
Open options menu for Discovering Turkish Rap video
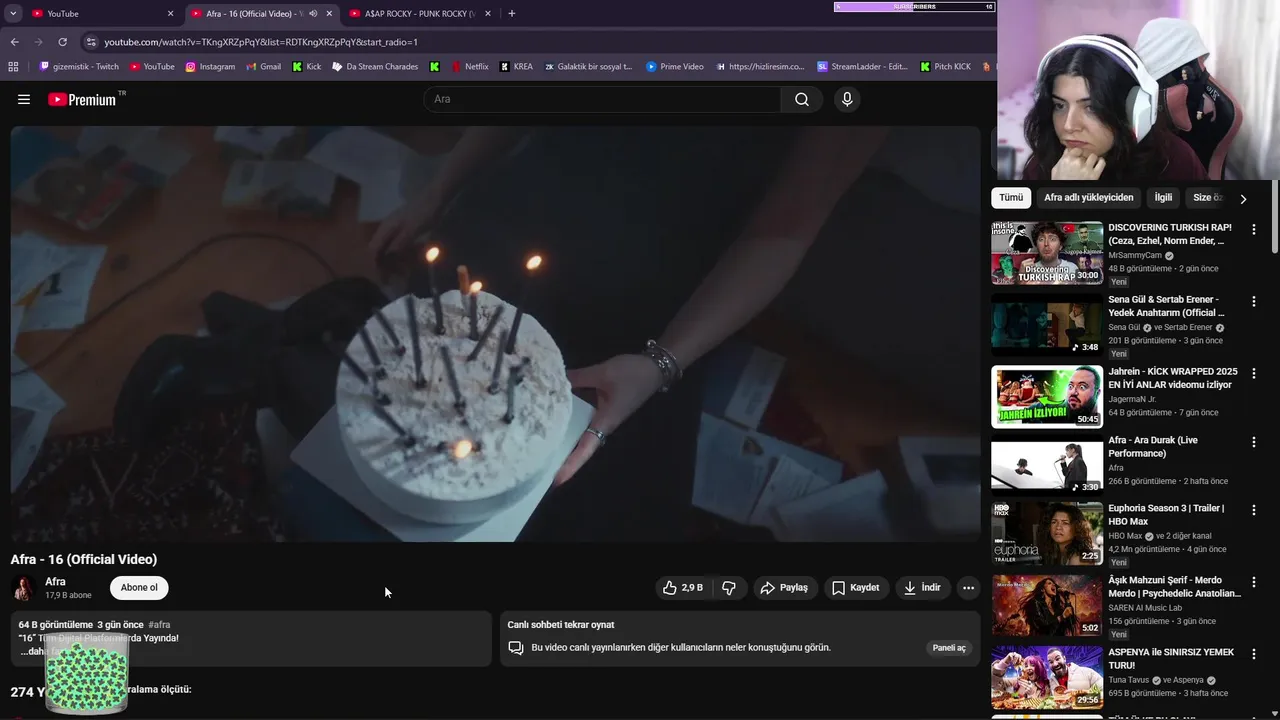[1254, 230]
